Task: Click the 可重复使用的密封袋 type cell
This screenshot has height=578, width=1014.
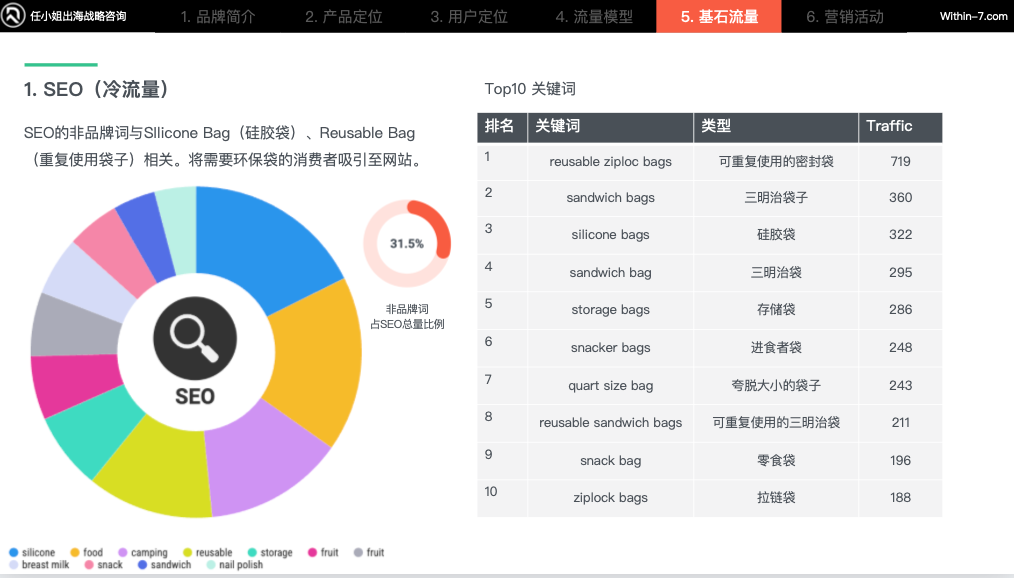Action: click(776, 162)
